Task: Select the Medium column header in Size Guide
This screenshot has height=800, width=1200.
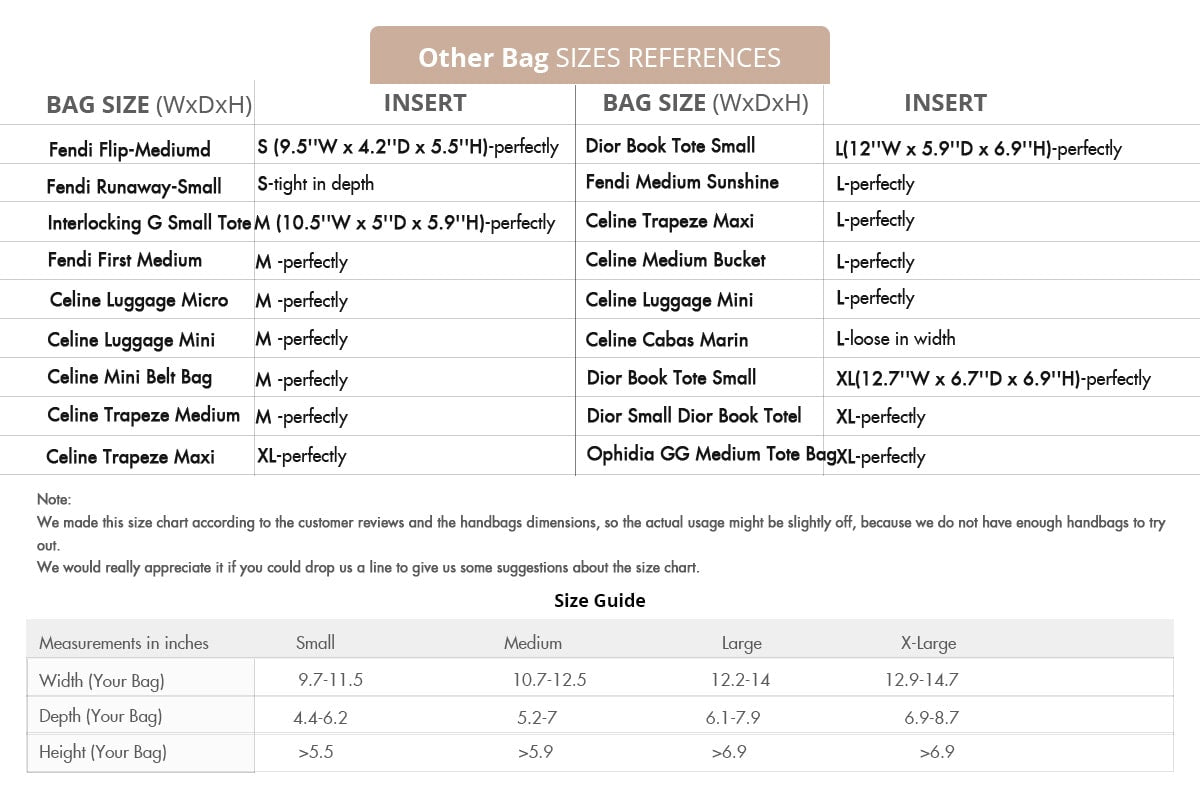Action: [x=533, y=643]
